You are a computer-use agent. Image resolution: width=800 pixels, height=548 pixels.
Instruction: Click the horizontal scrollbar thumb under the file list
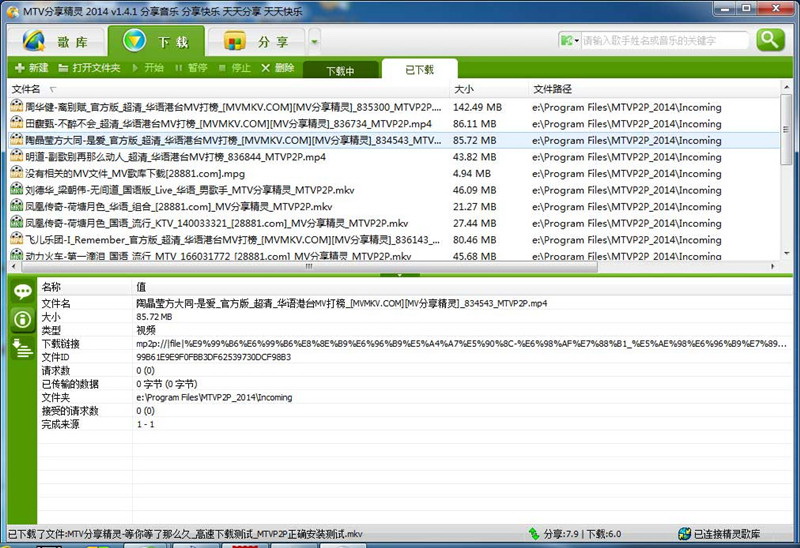click(309, 267)
